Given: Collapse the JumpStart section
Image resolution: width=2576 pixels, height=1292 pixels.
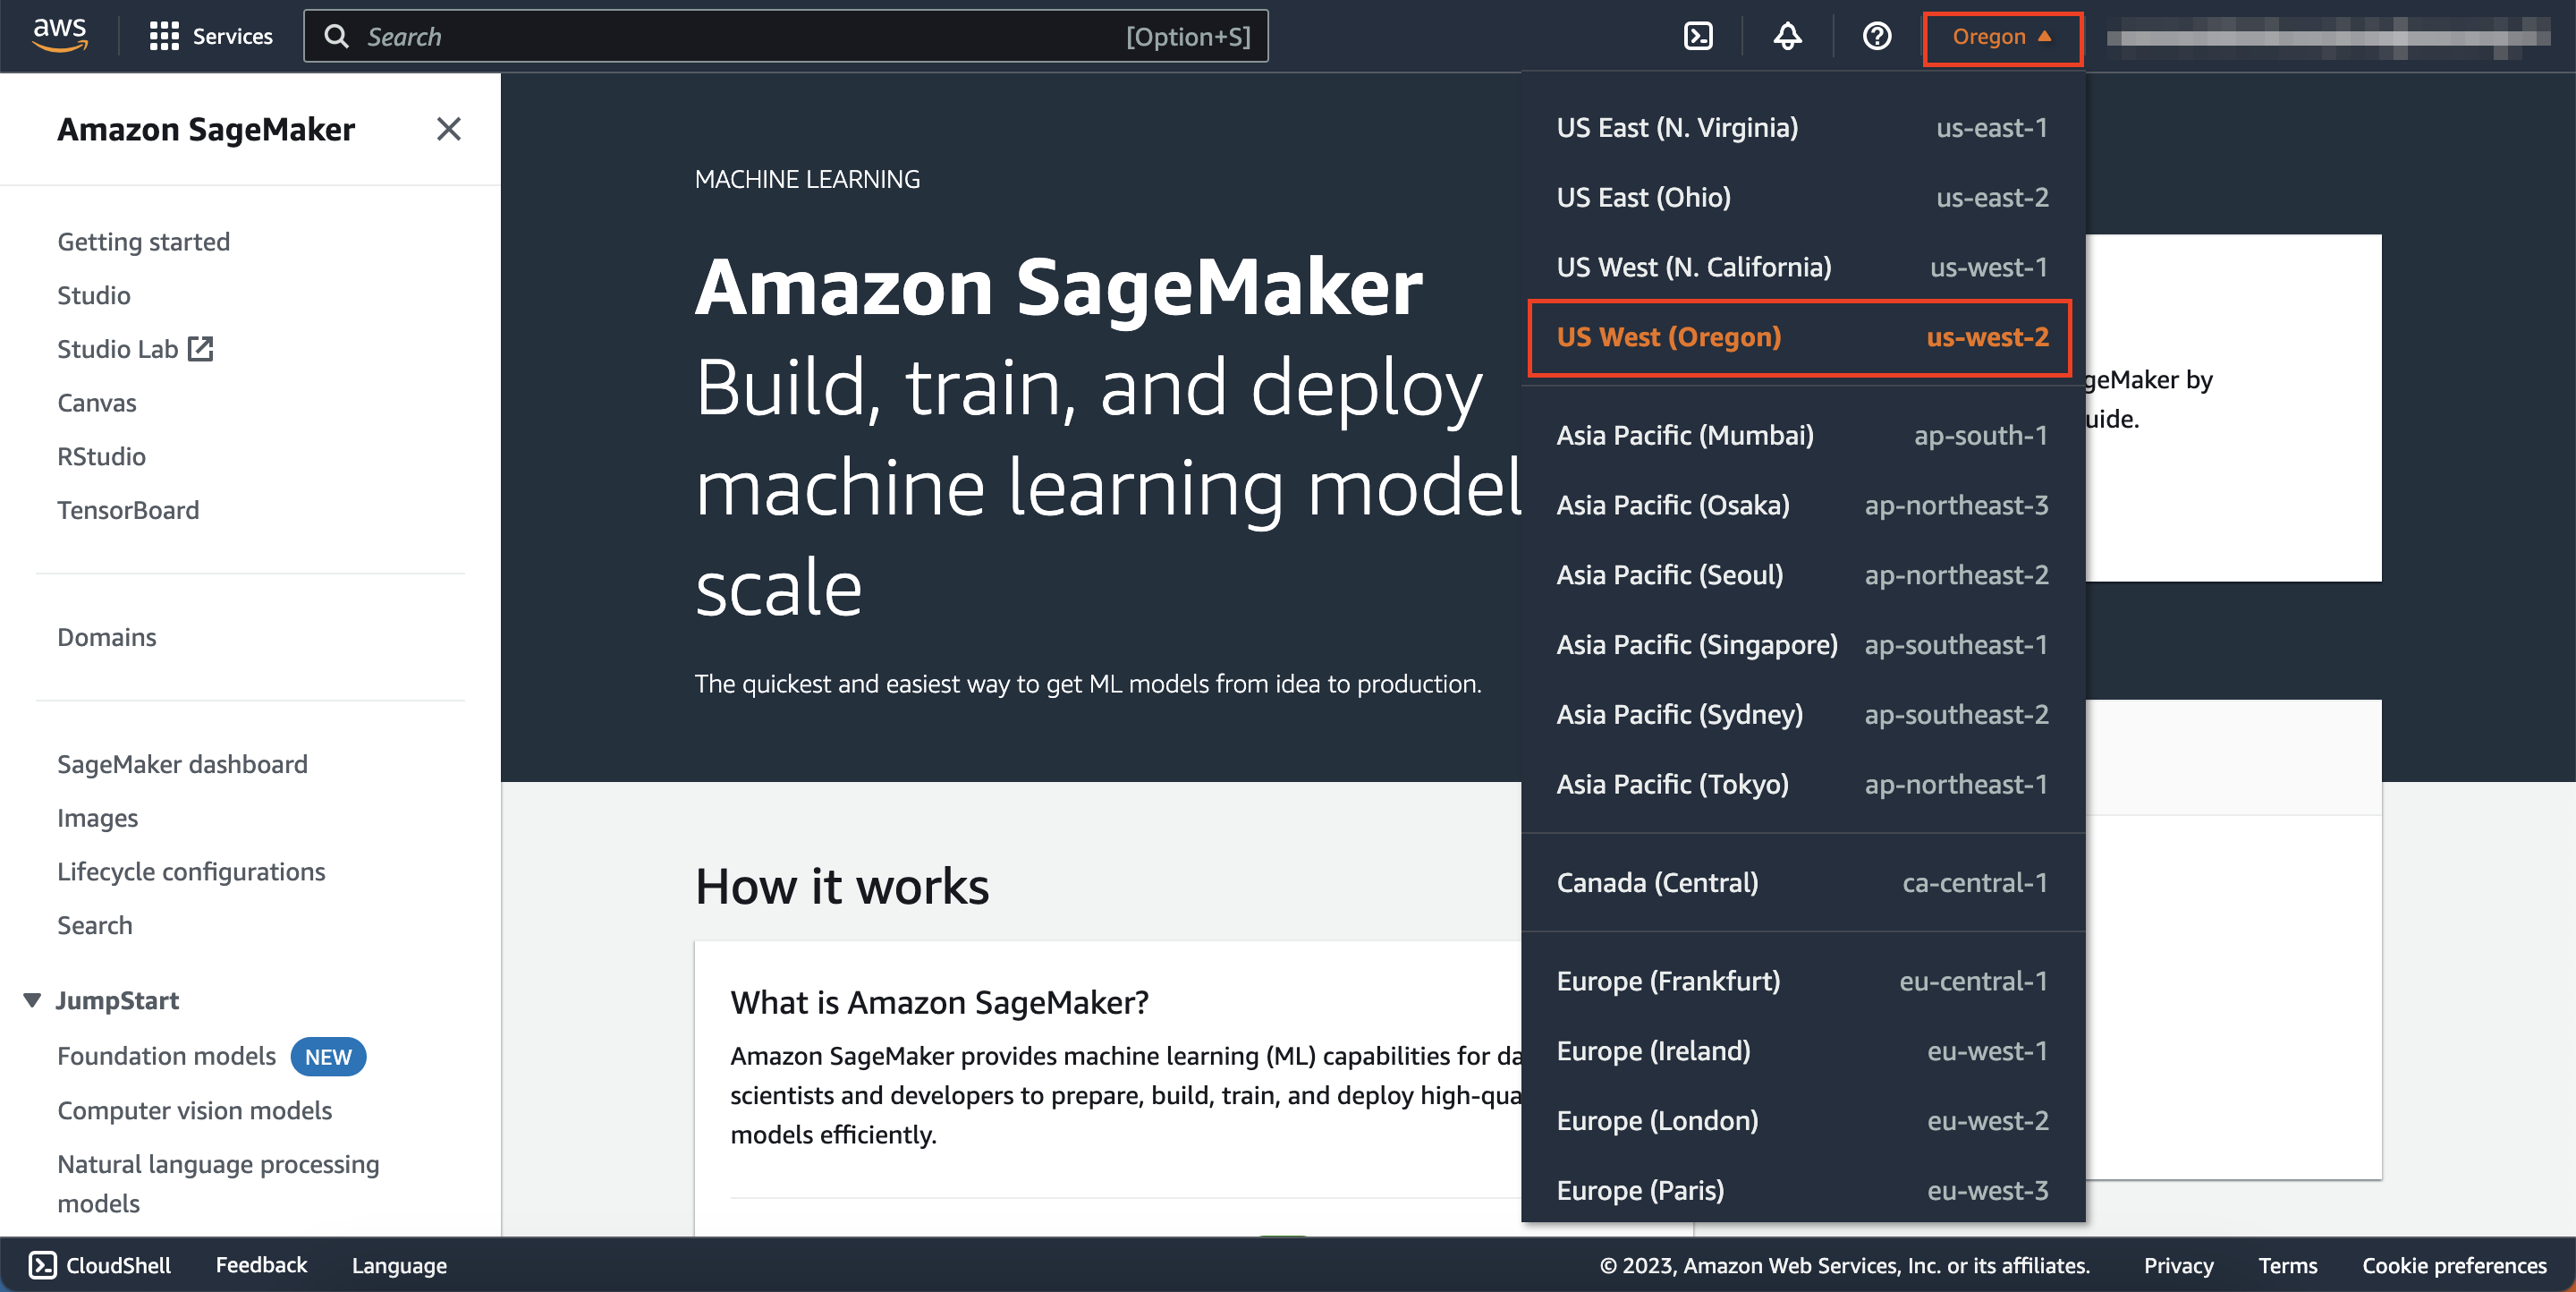Looking at the screenshot, I should tap(32, 1000).
